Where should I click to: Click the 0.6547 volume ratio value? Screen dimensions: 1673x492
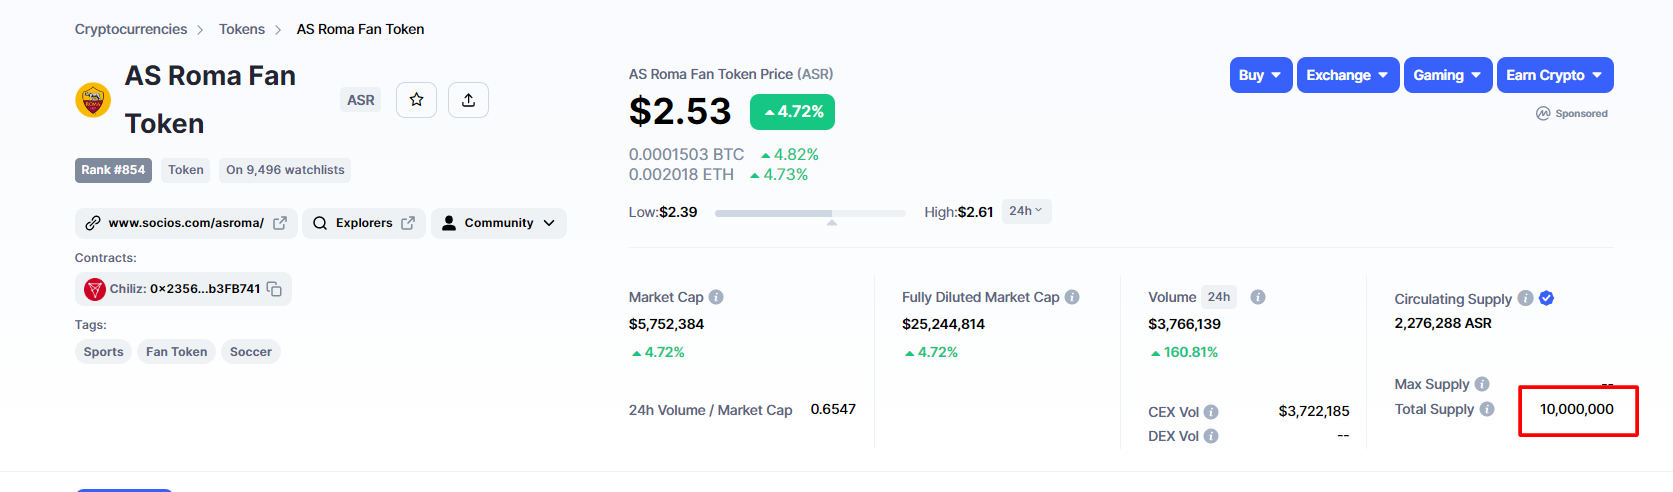pos(833,409)
